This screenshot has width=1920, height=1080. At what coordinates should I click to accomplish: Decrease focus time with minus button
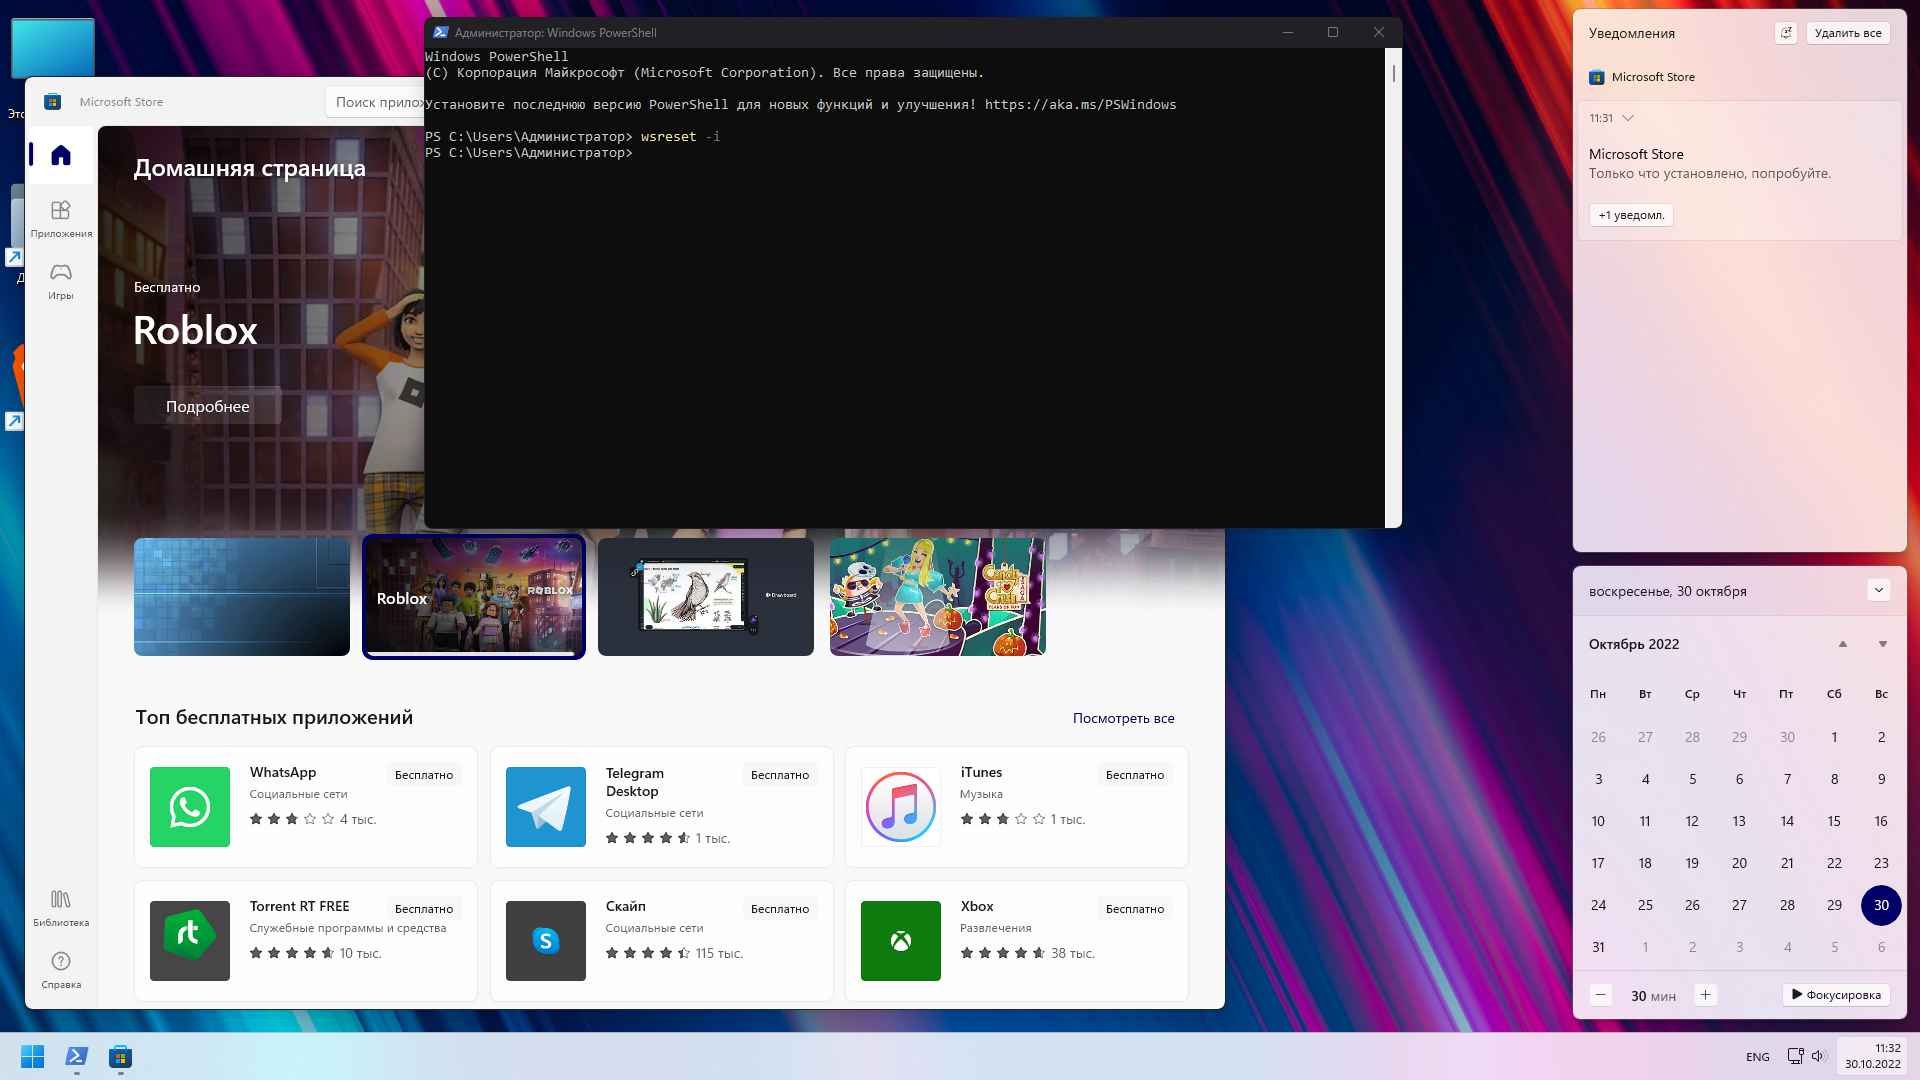(x=1600, y=995)
